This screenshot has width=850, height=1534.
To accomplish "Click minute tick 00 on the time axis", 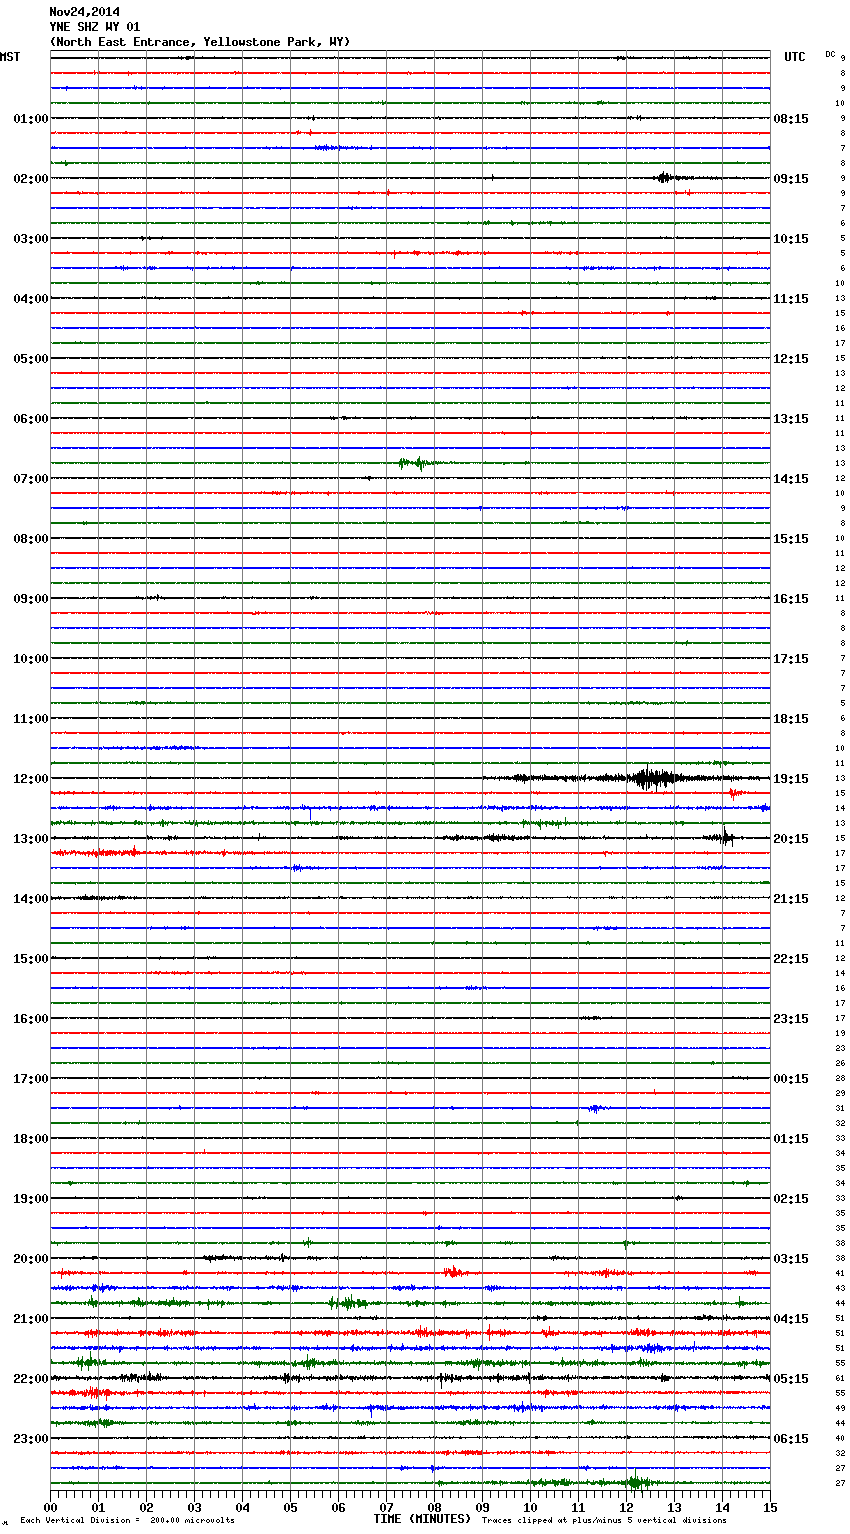I will 50,1507.
